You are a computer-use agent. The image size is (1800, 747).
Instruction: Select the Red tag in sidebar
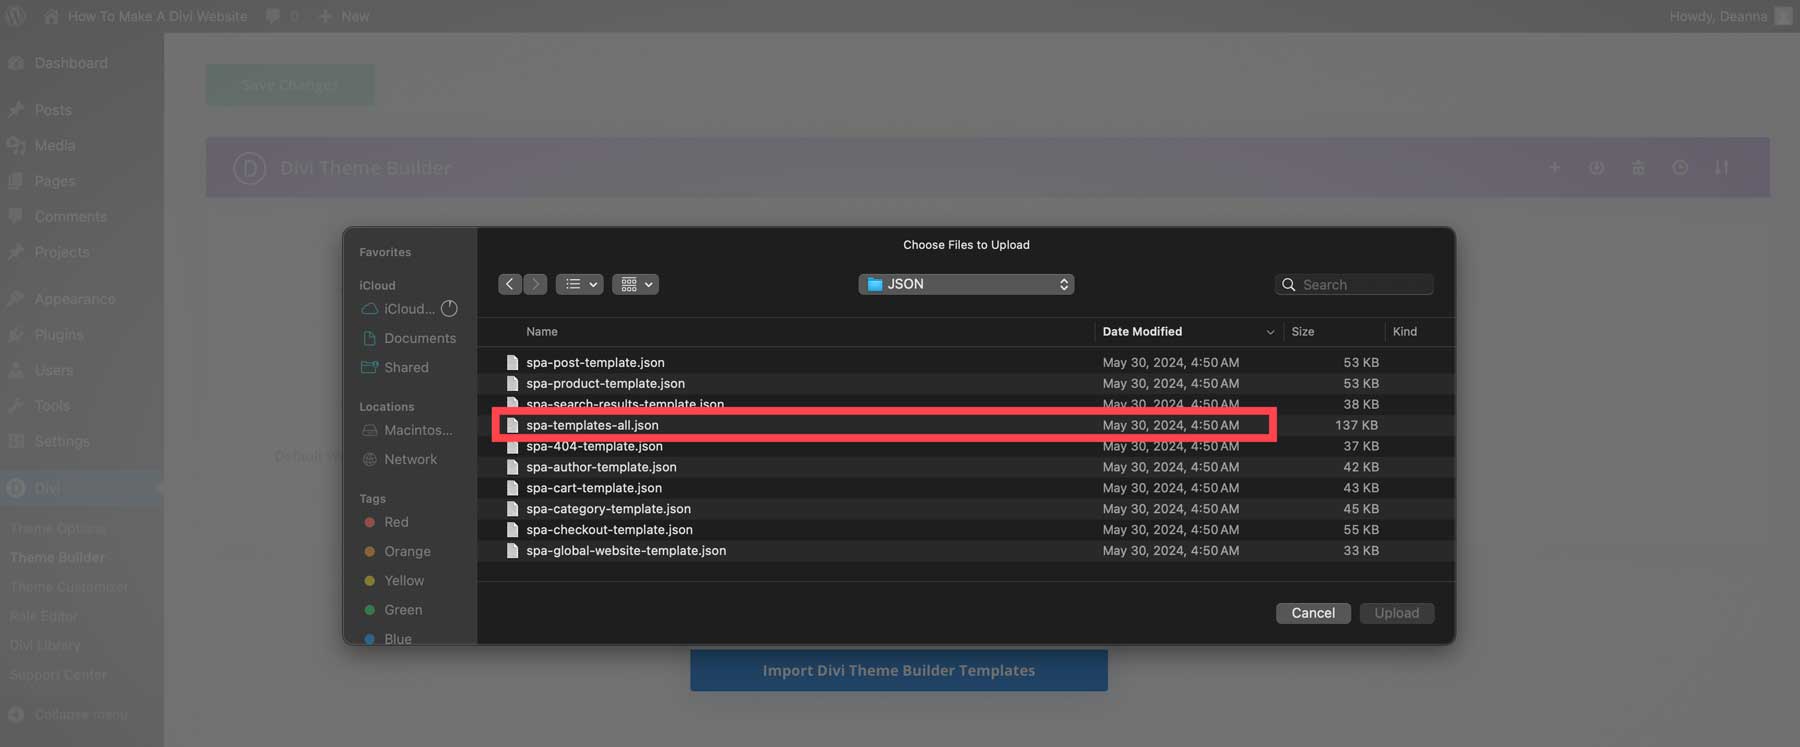click(396, 522)
